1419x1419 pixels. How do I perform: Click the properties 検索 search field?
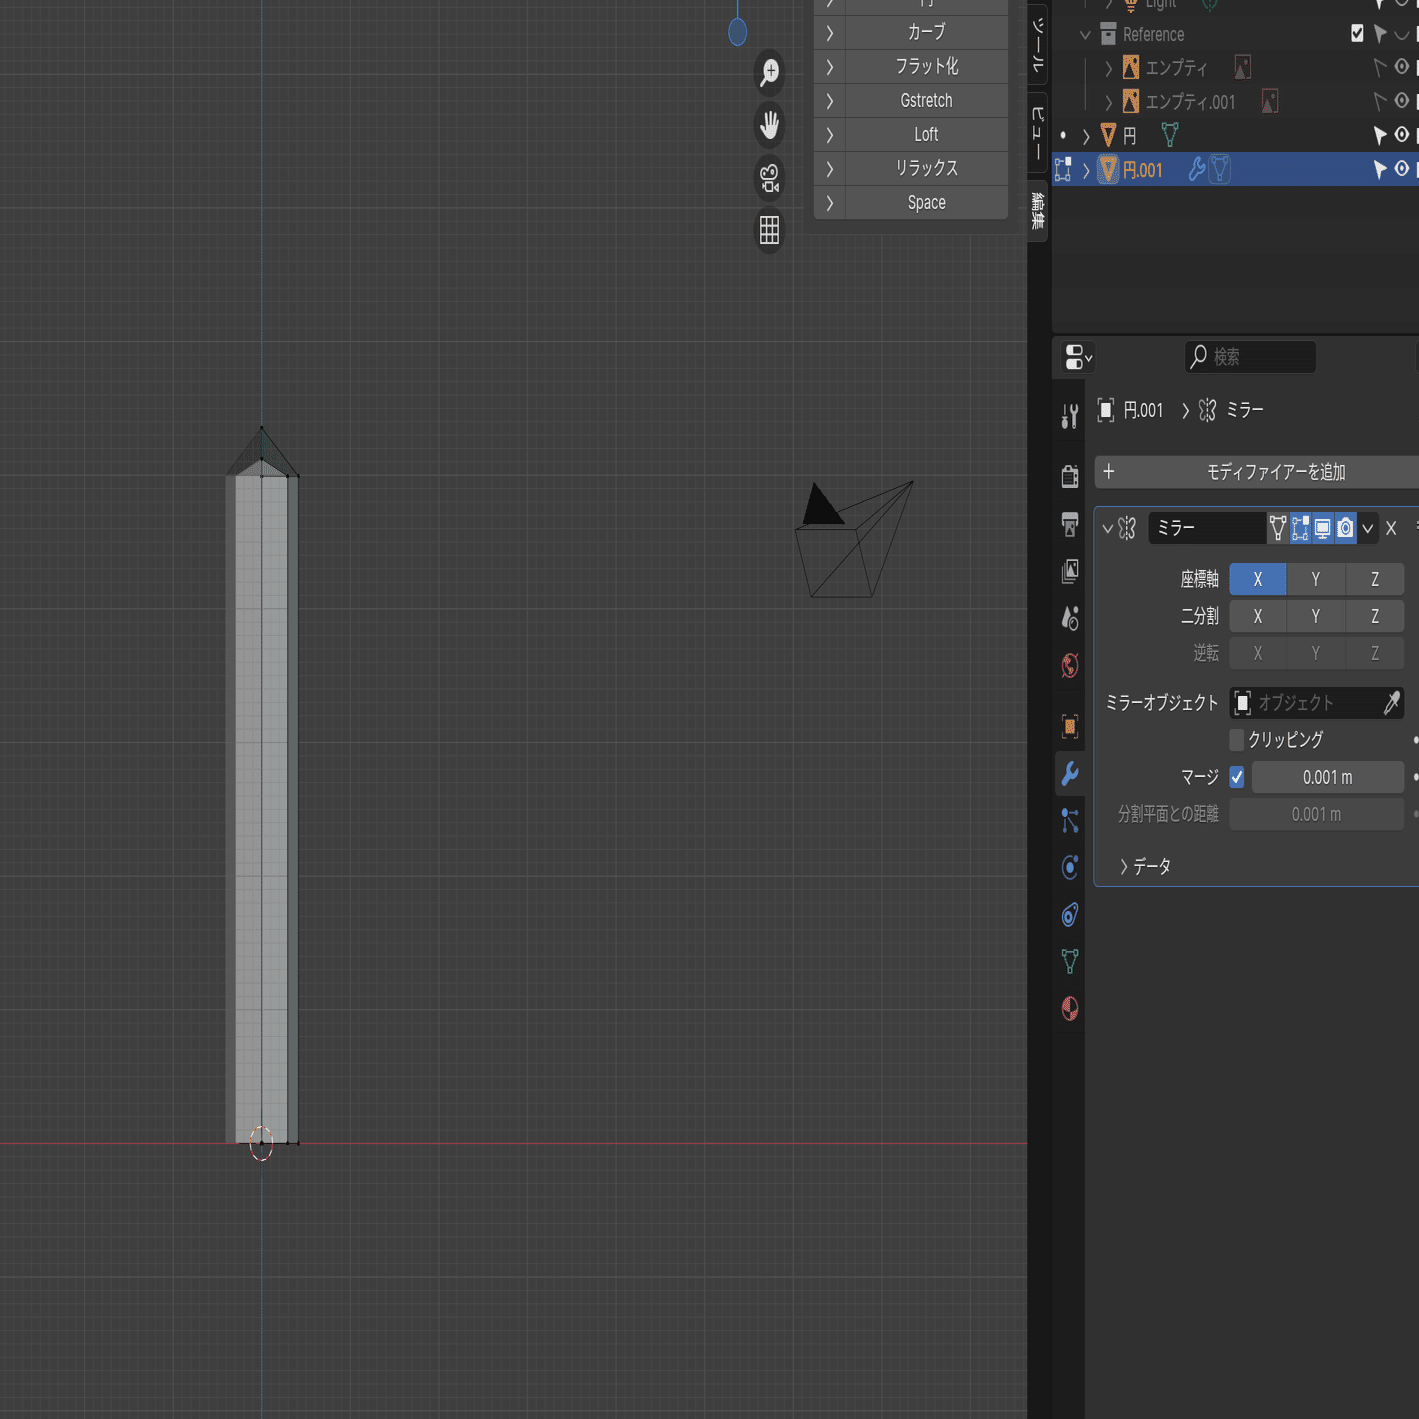pyautogui.click(x=1250, y=357)
